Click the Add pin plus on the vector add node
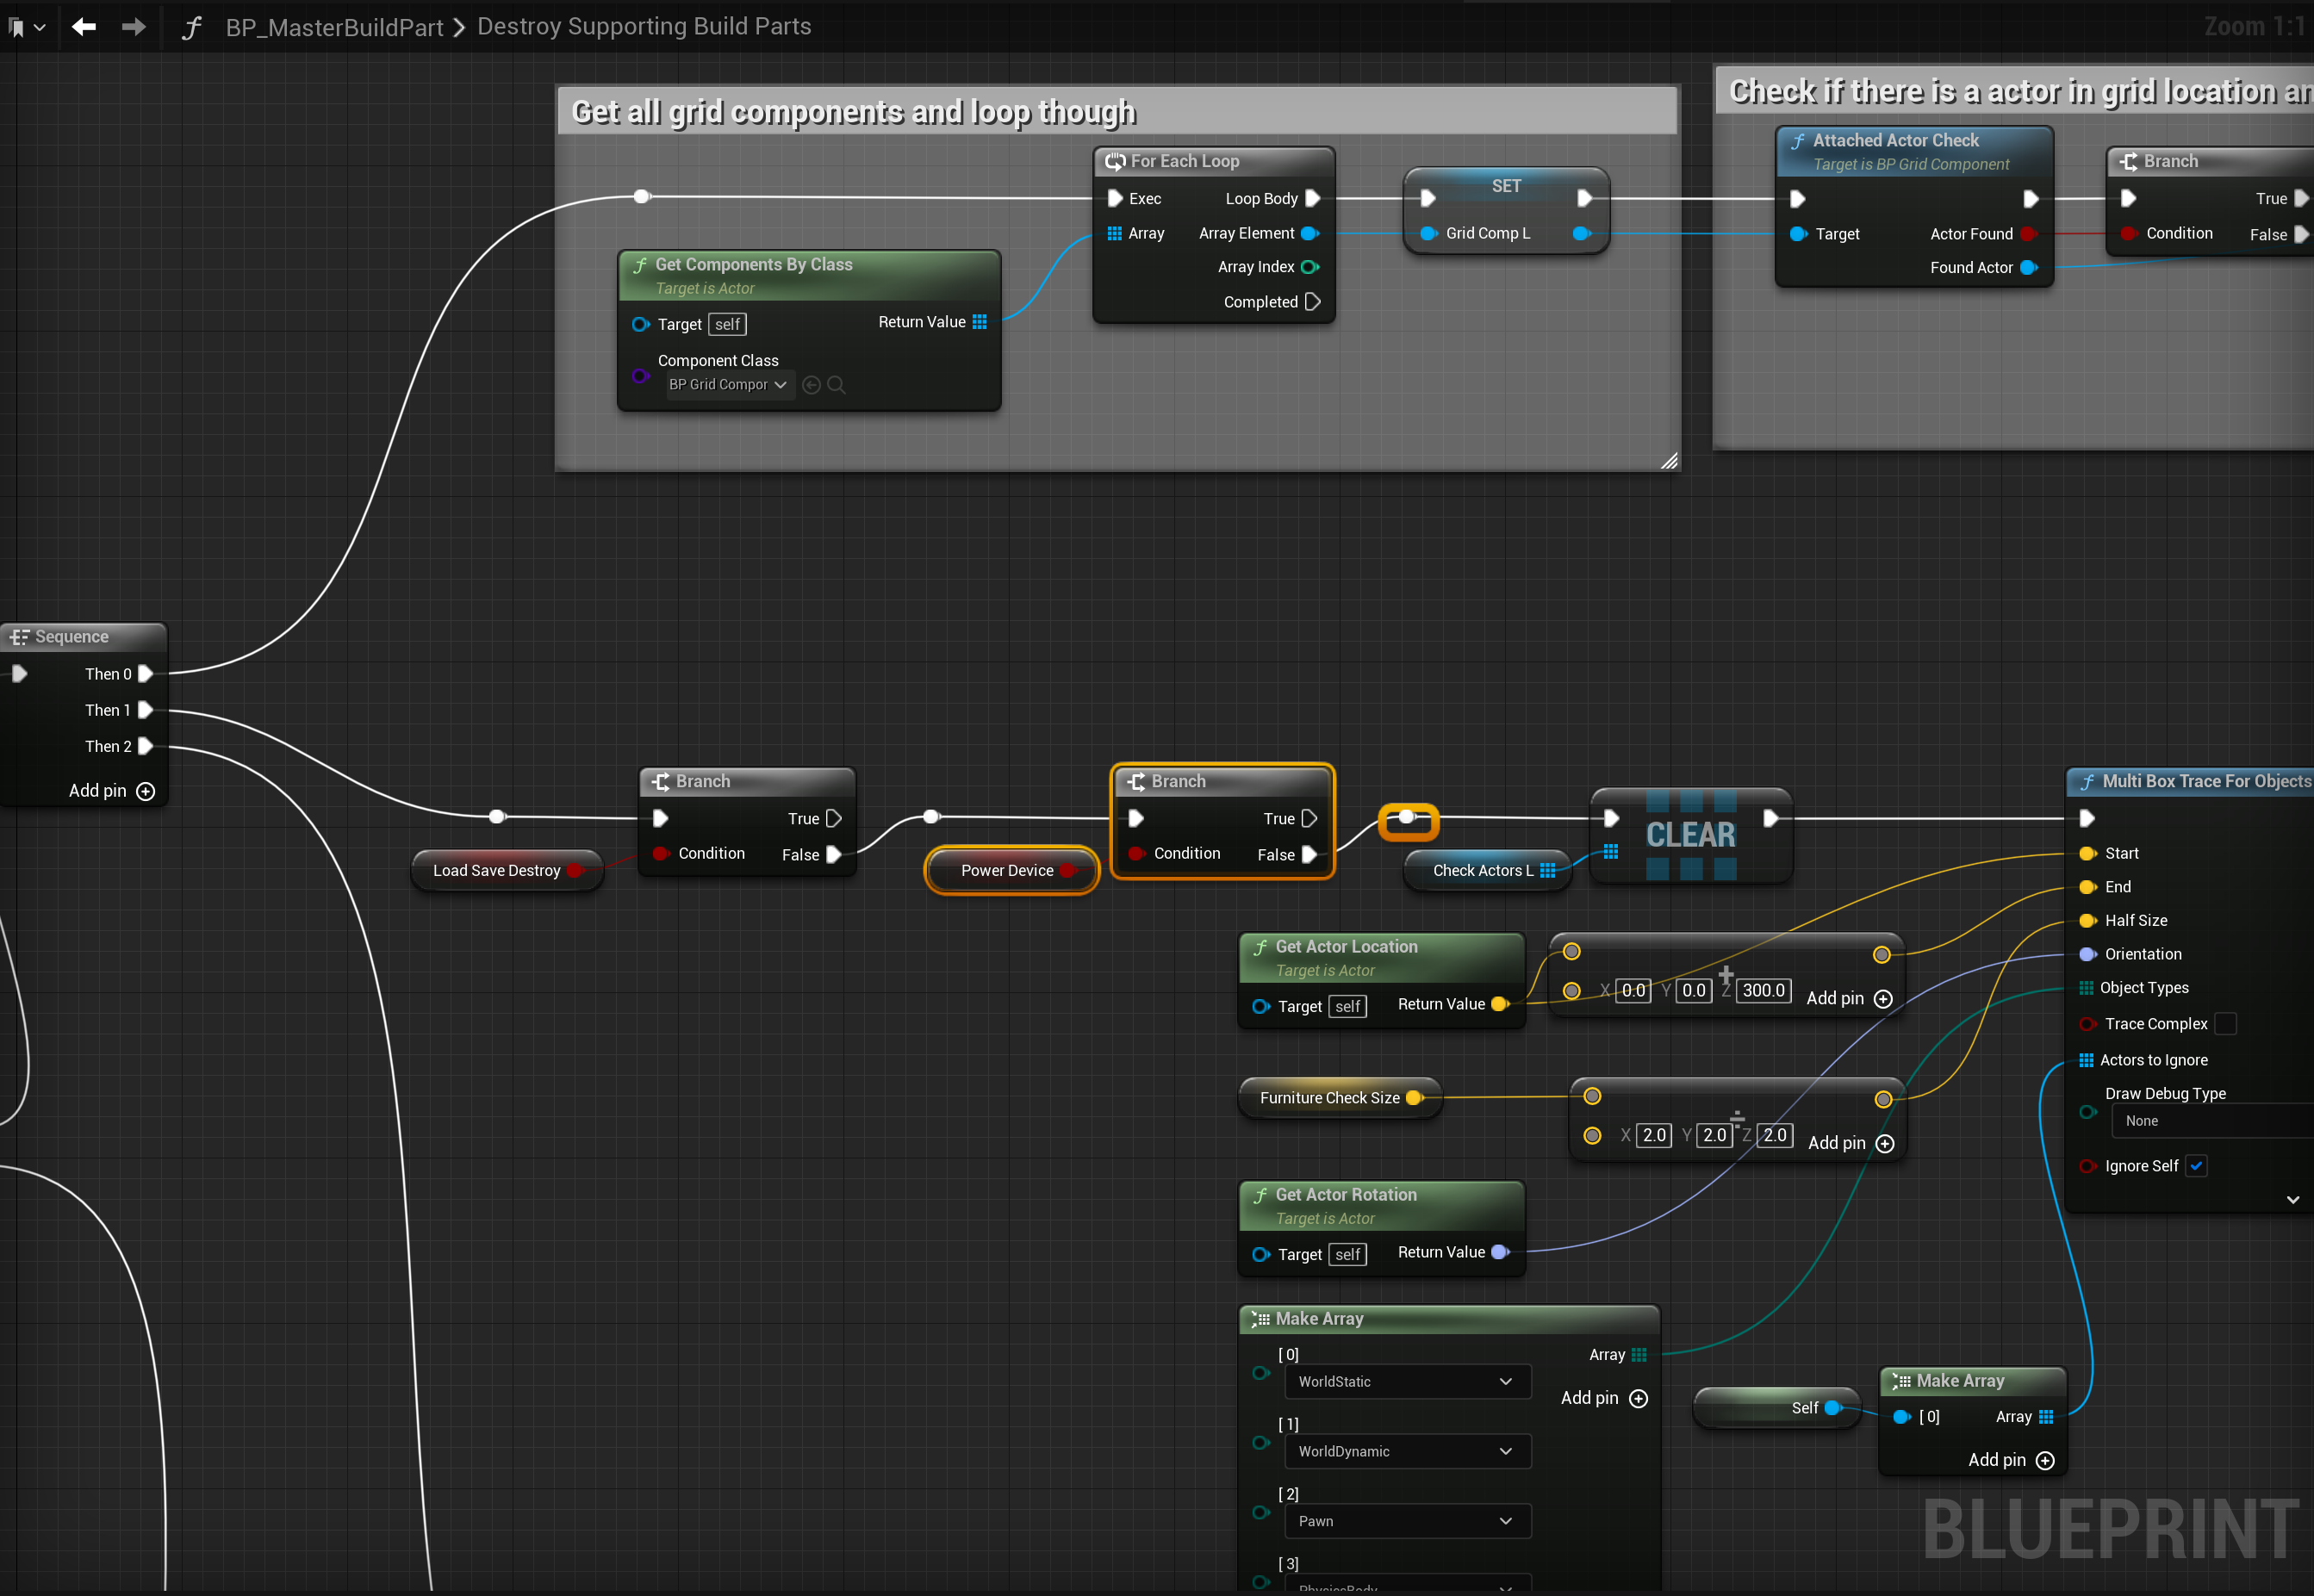This screenshot has height=1596, width=2314. pyautogui.click(x=1883, y=999)
